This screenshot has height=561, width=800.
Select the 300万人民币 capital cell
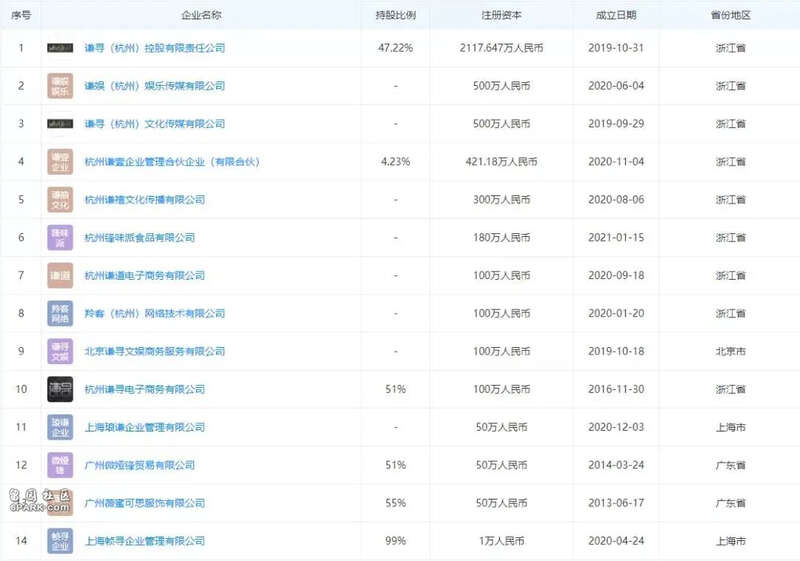tap(502, 199)
